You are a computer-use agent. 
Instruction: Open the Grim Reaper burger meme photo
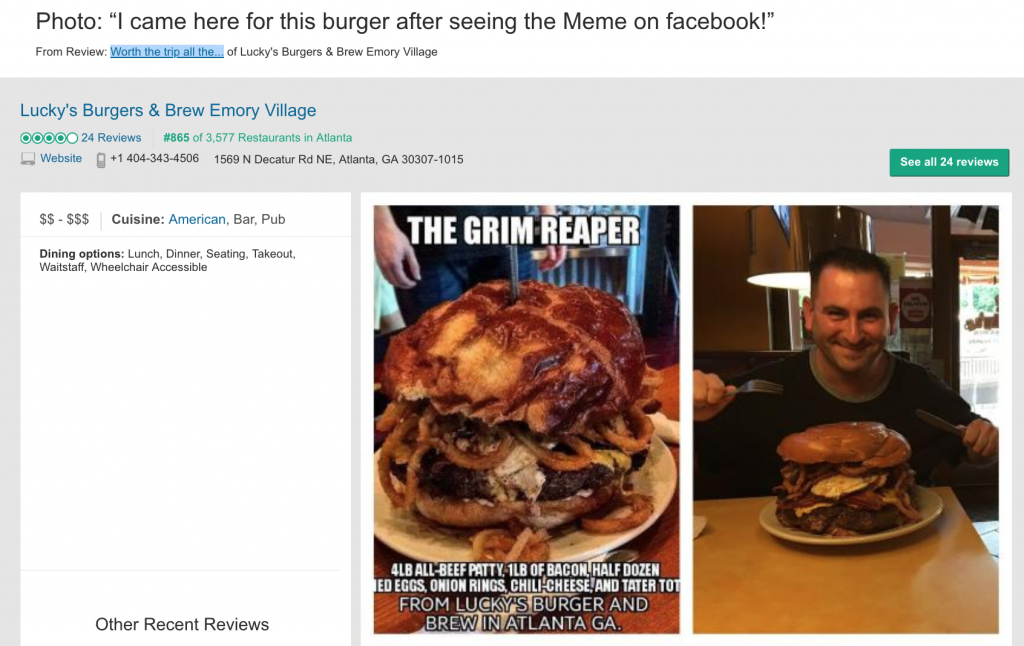[526, 419]
